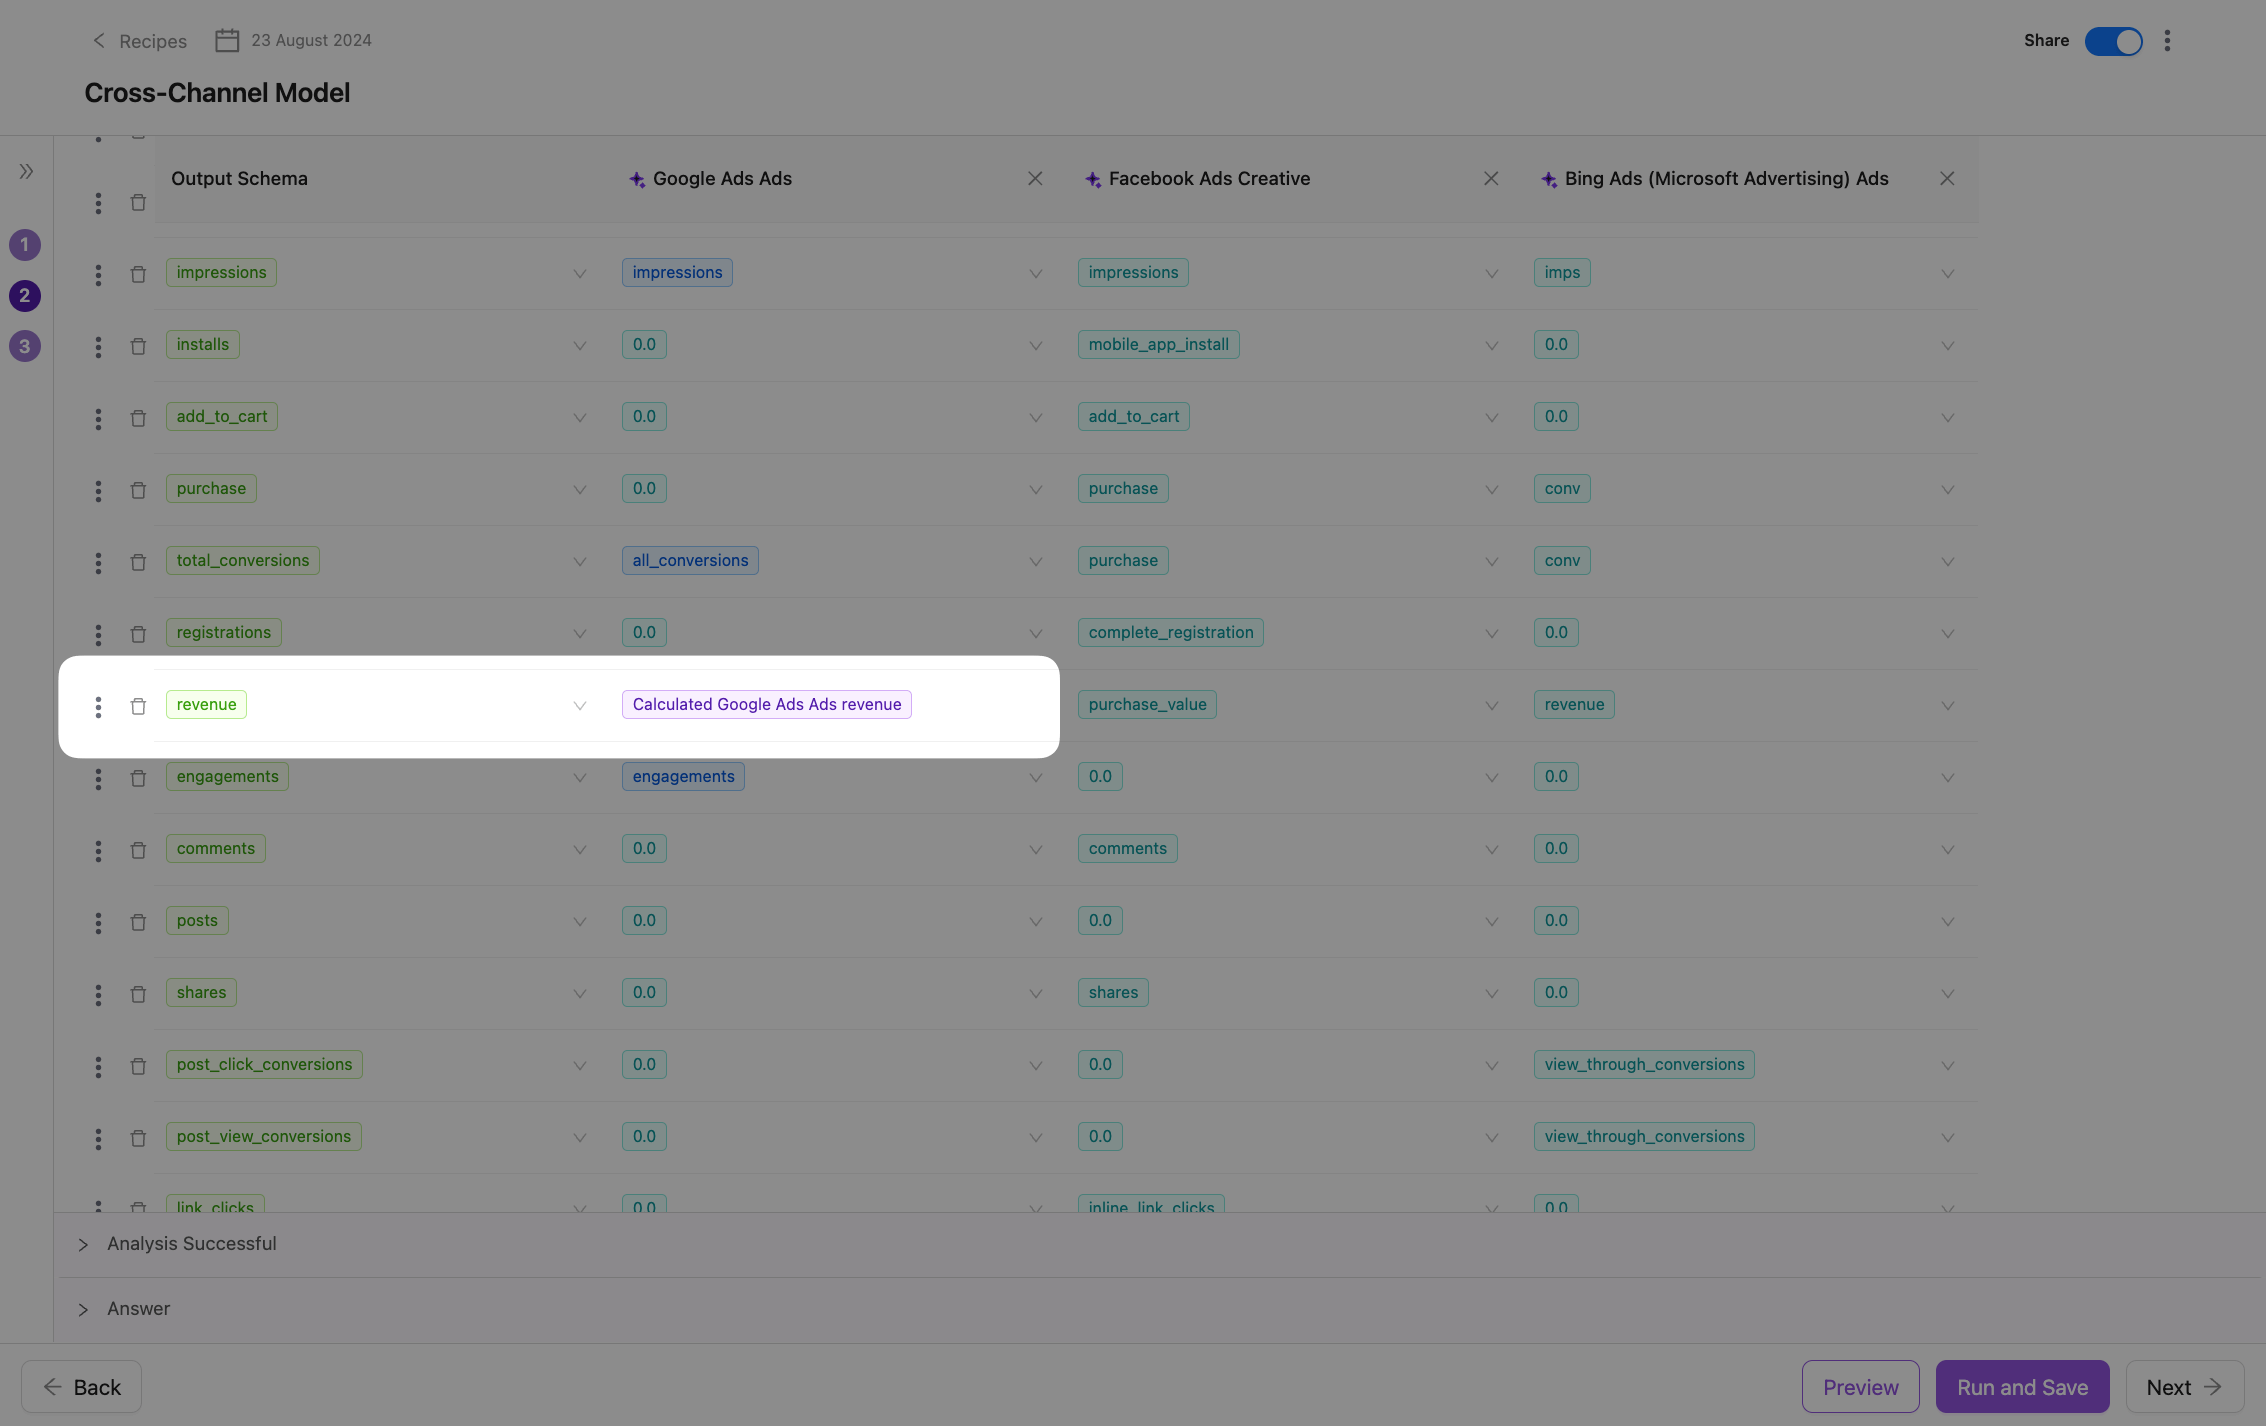Open three-dot menu for revenue row

98,706
